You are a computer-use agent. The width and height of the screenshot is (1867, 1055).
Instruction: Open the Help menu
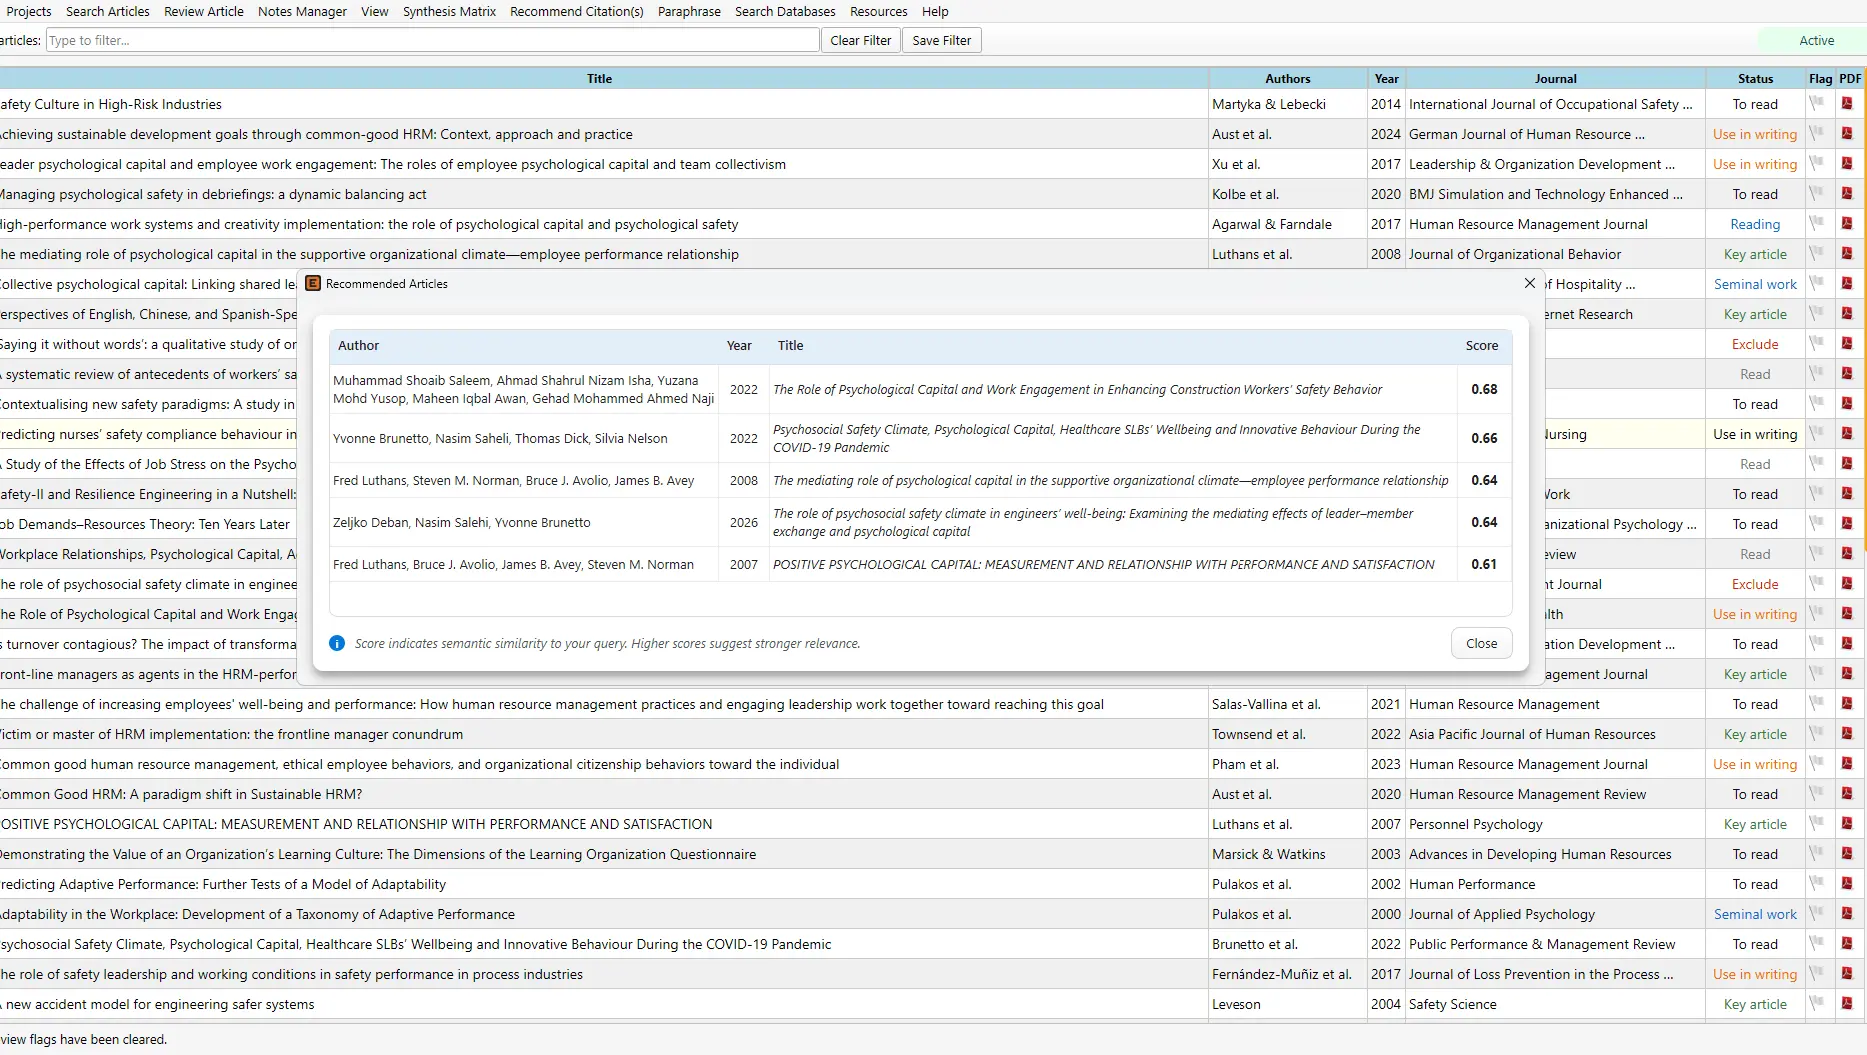(935, 11)
